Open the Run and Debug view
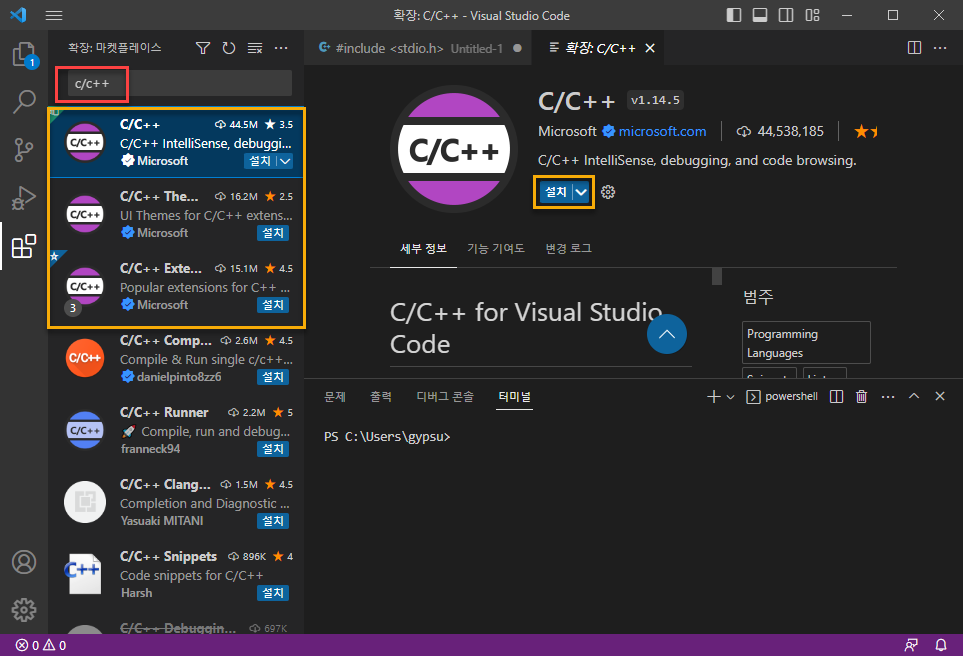This screenshot has width=963, height=656. click(x=24, y=198)
